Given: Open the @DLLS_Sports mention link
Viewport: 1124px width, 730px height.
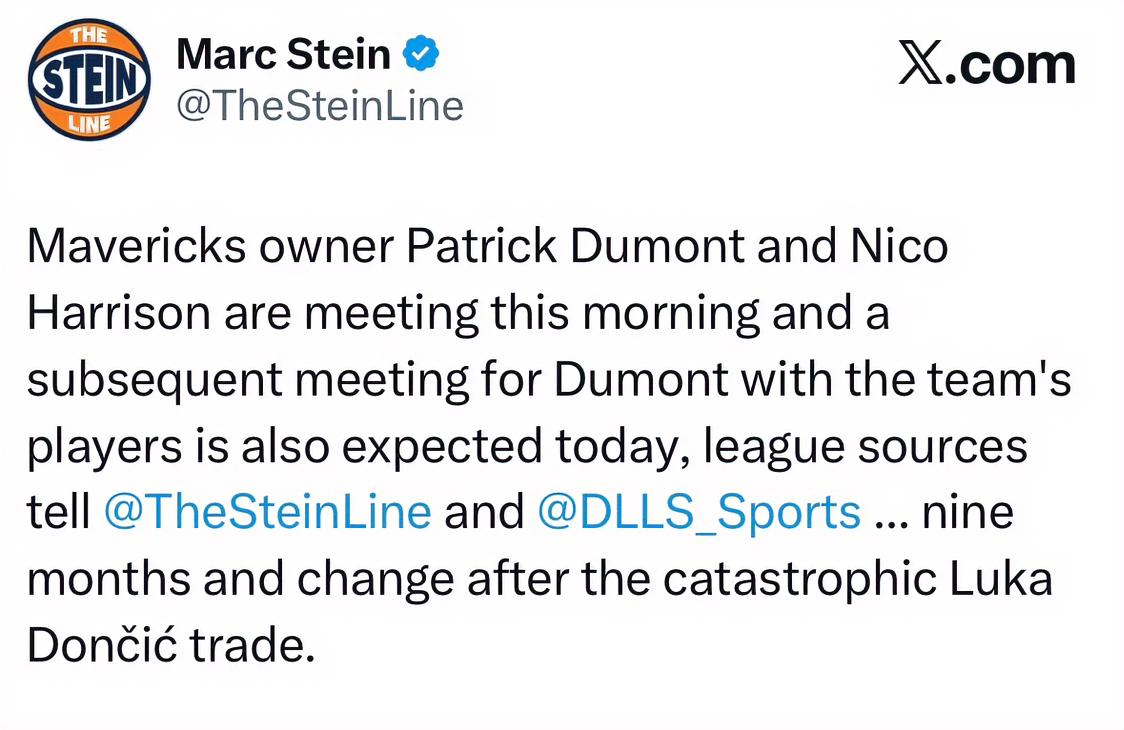Looking at the screenshot, I should click(699, 513).
